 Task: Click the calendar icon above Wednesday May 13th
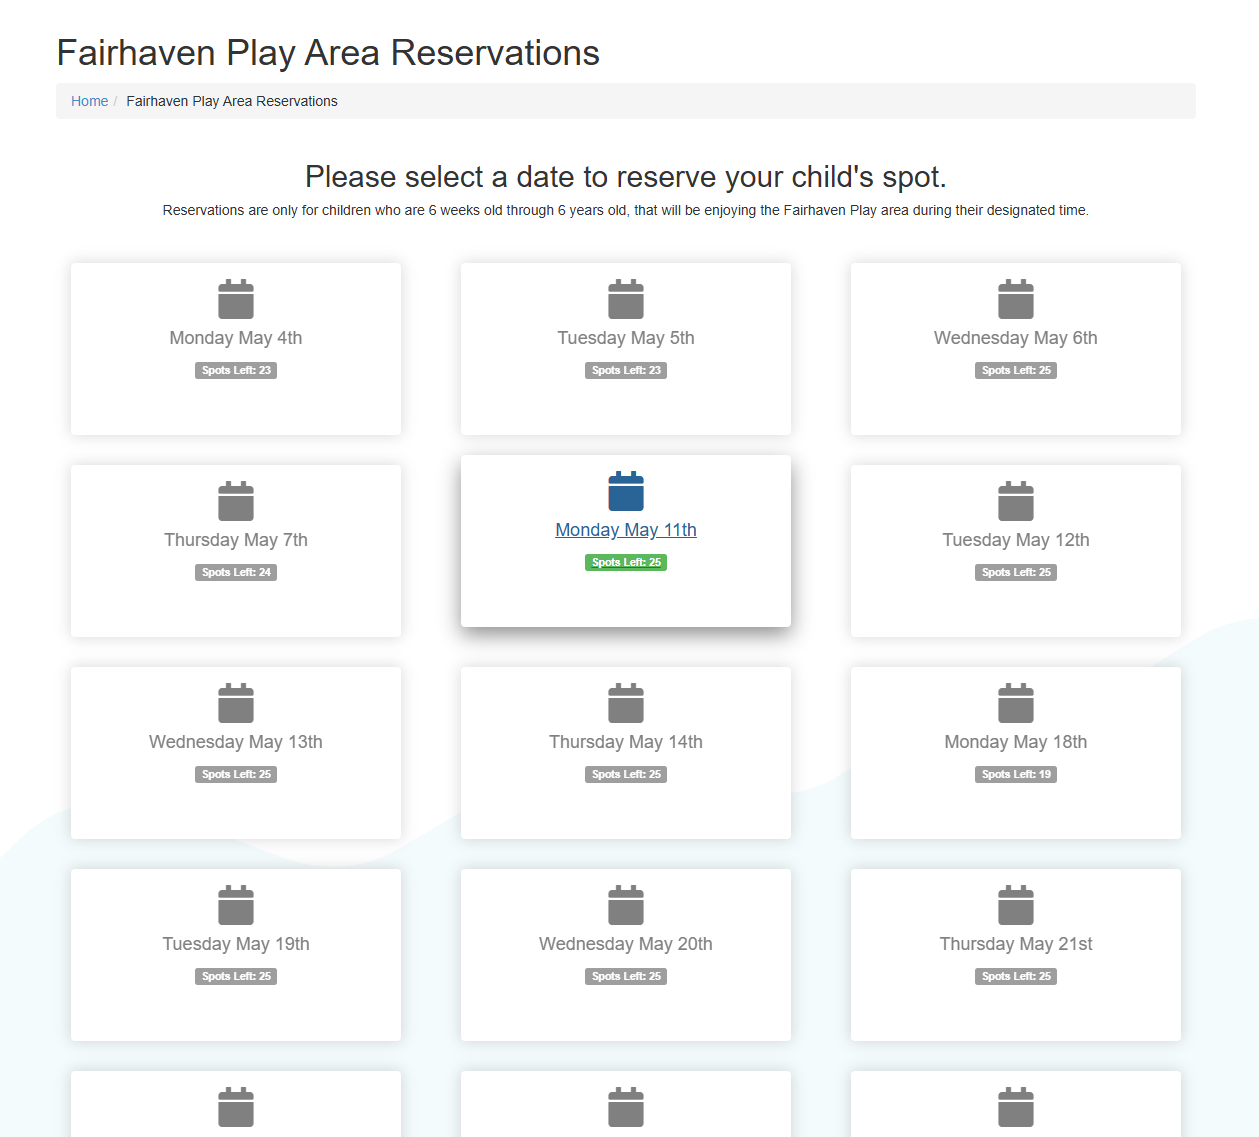pos(236,703)
